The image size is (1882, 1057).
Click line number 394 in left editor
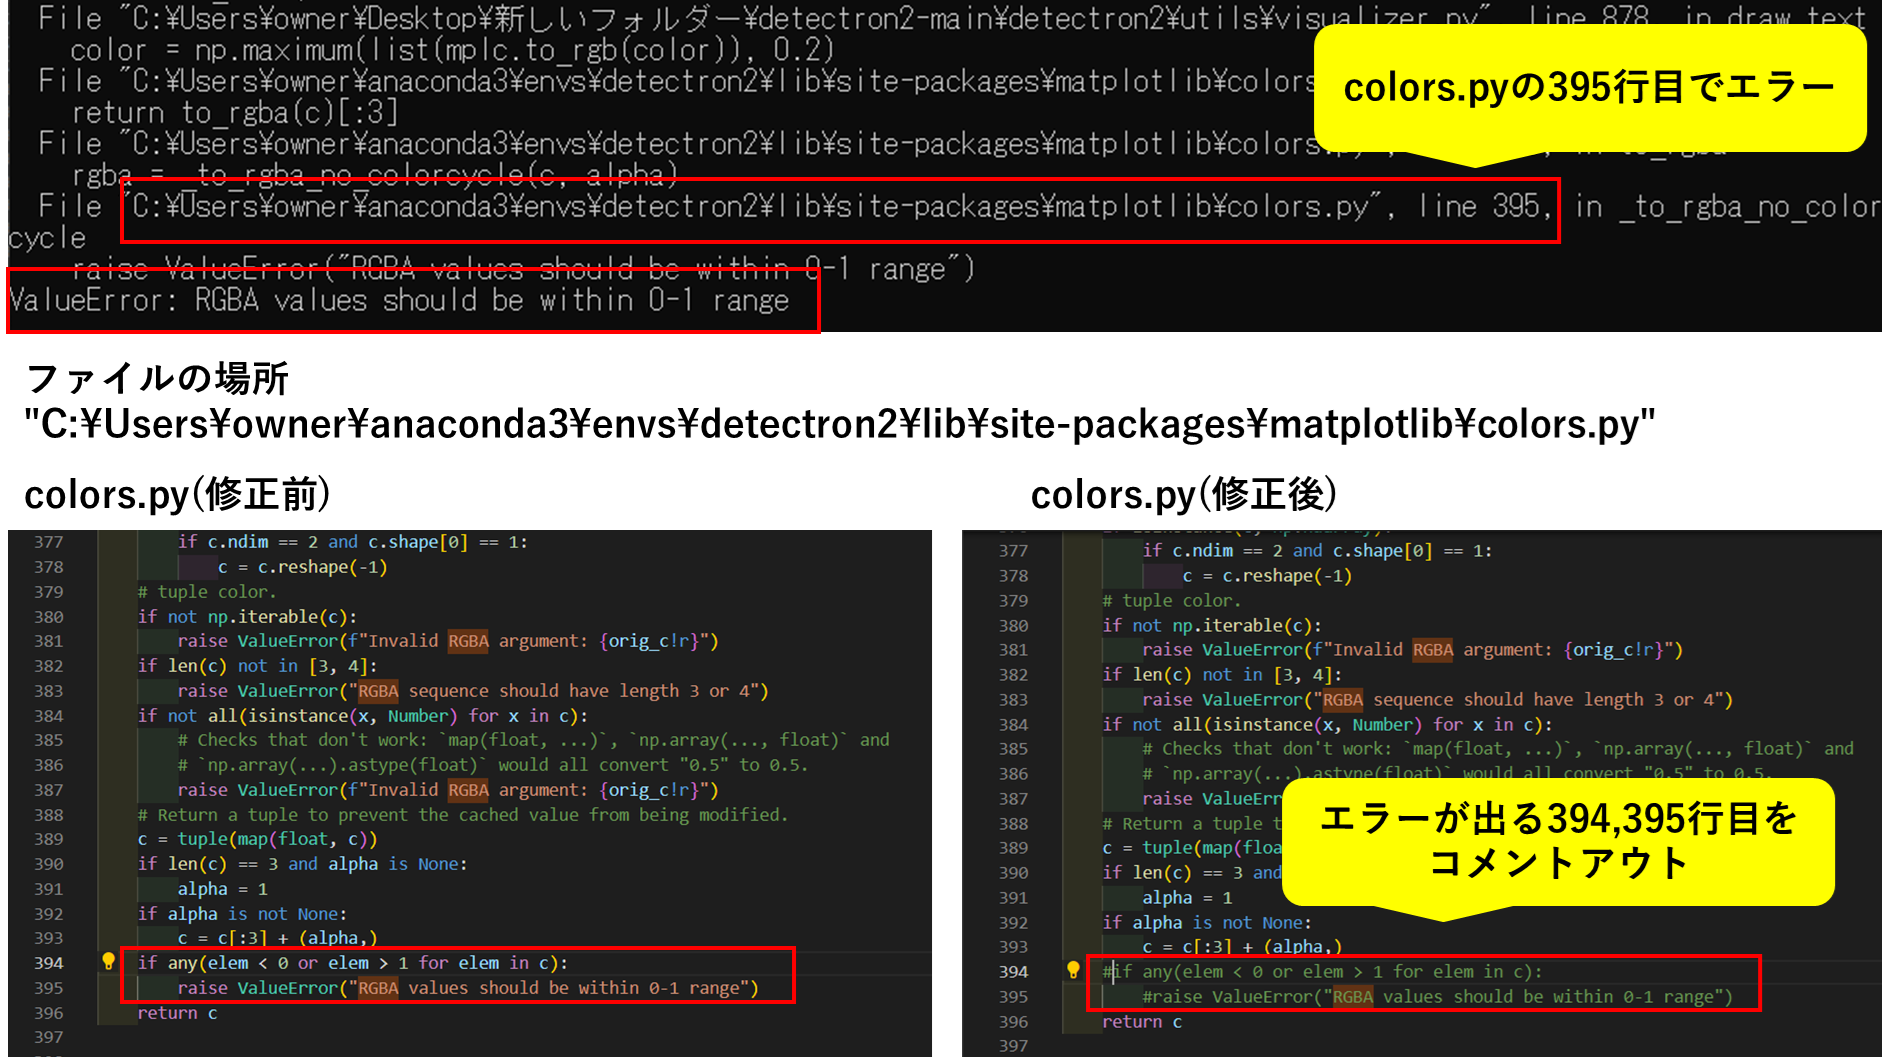(x=48, y=963)
